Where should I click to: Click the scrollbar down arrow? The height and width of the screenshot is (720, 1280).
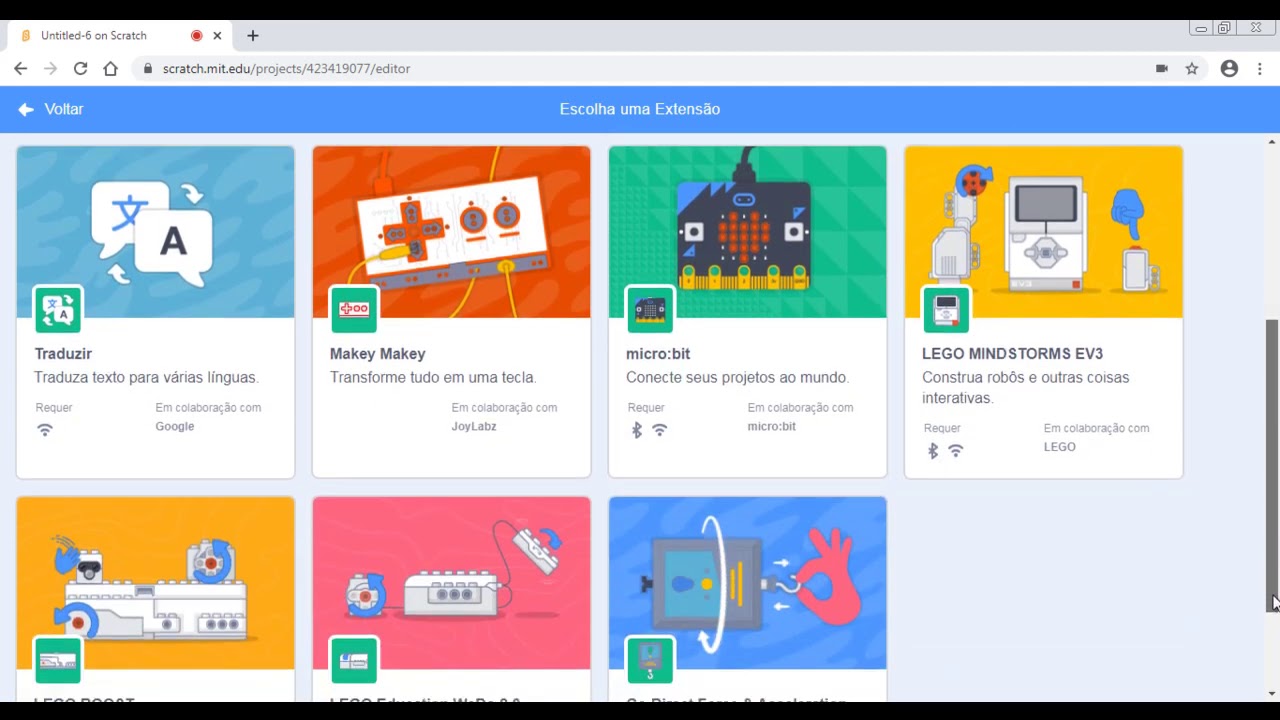tap(1272, 693)
